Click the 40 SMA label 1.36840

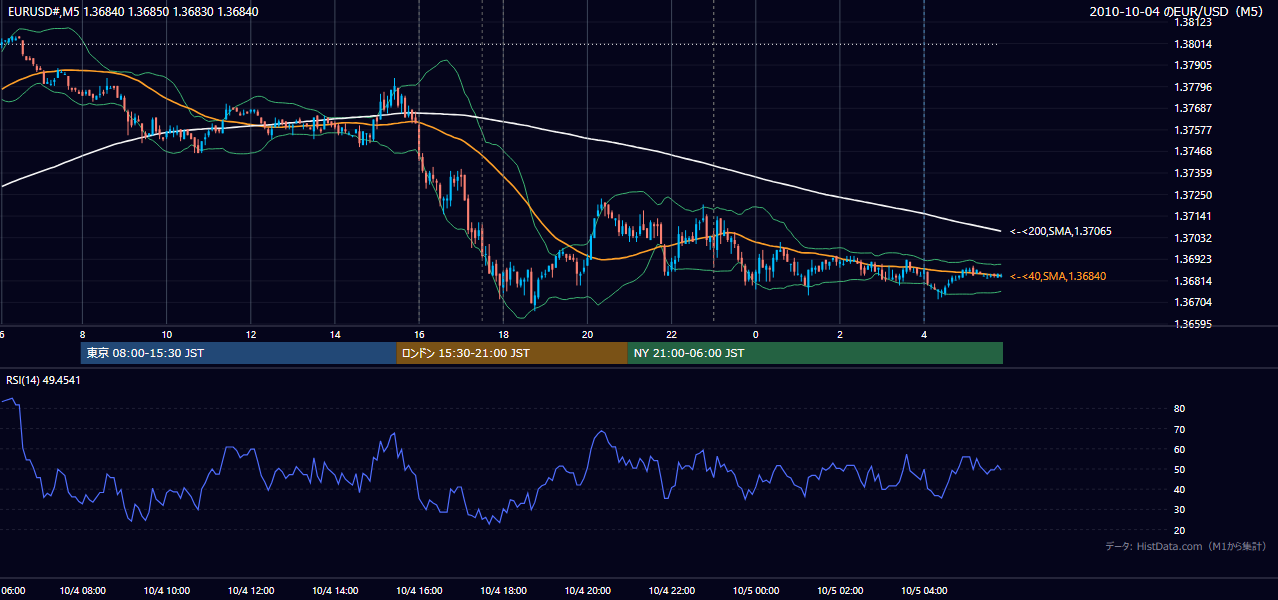coord(1059,276)
